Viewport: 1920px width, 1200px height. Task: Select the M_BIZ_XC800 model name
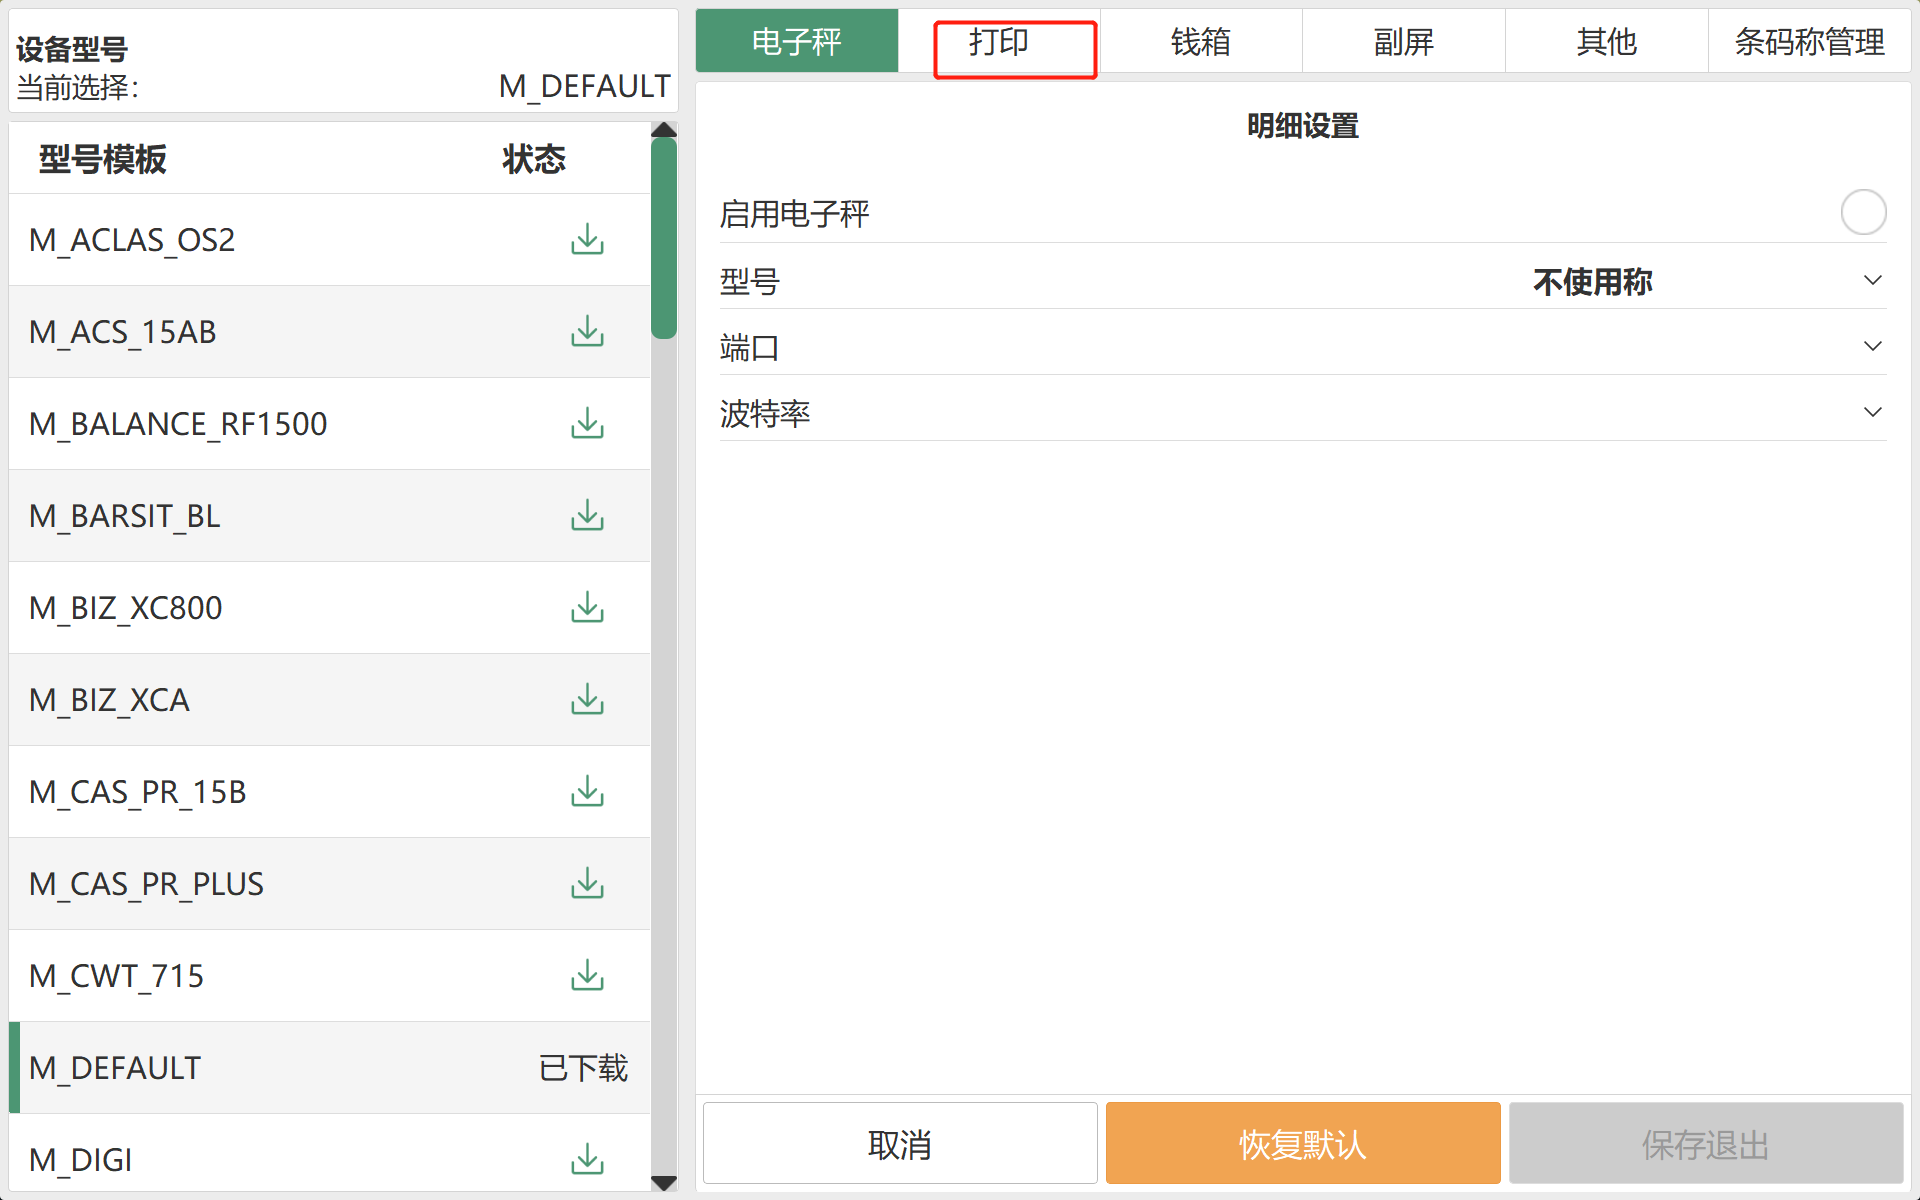[x=126, y=609]
